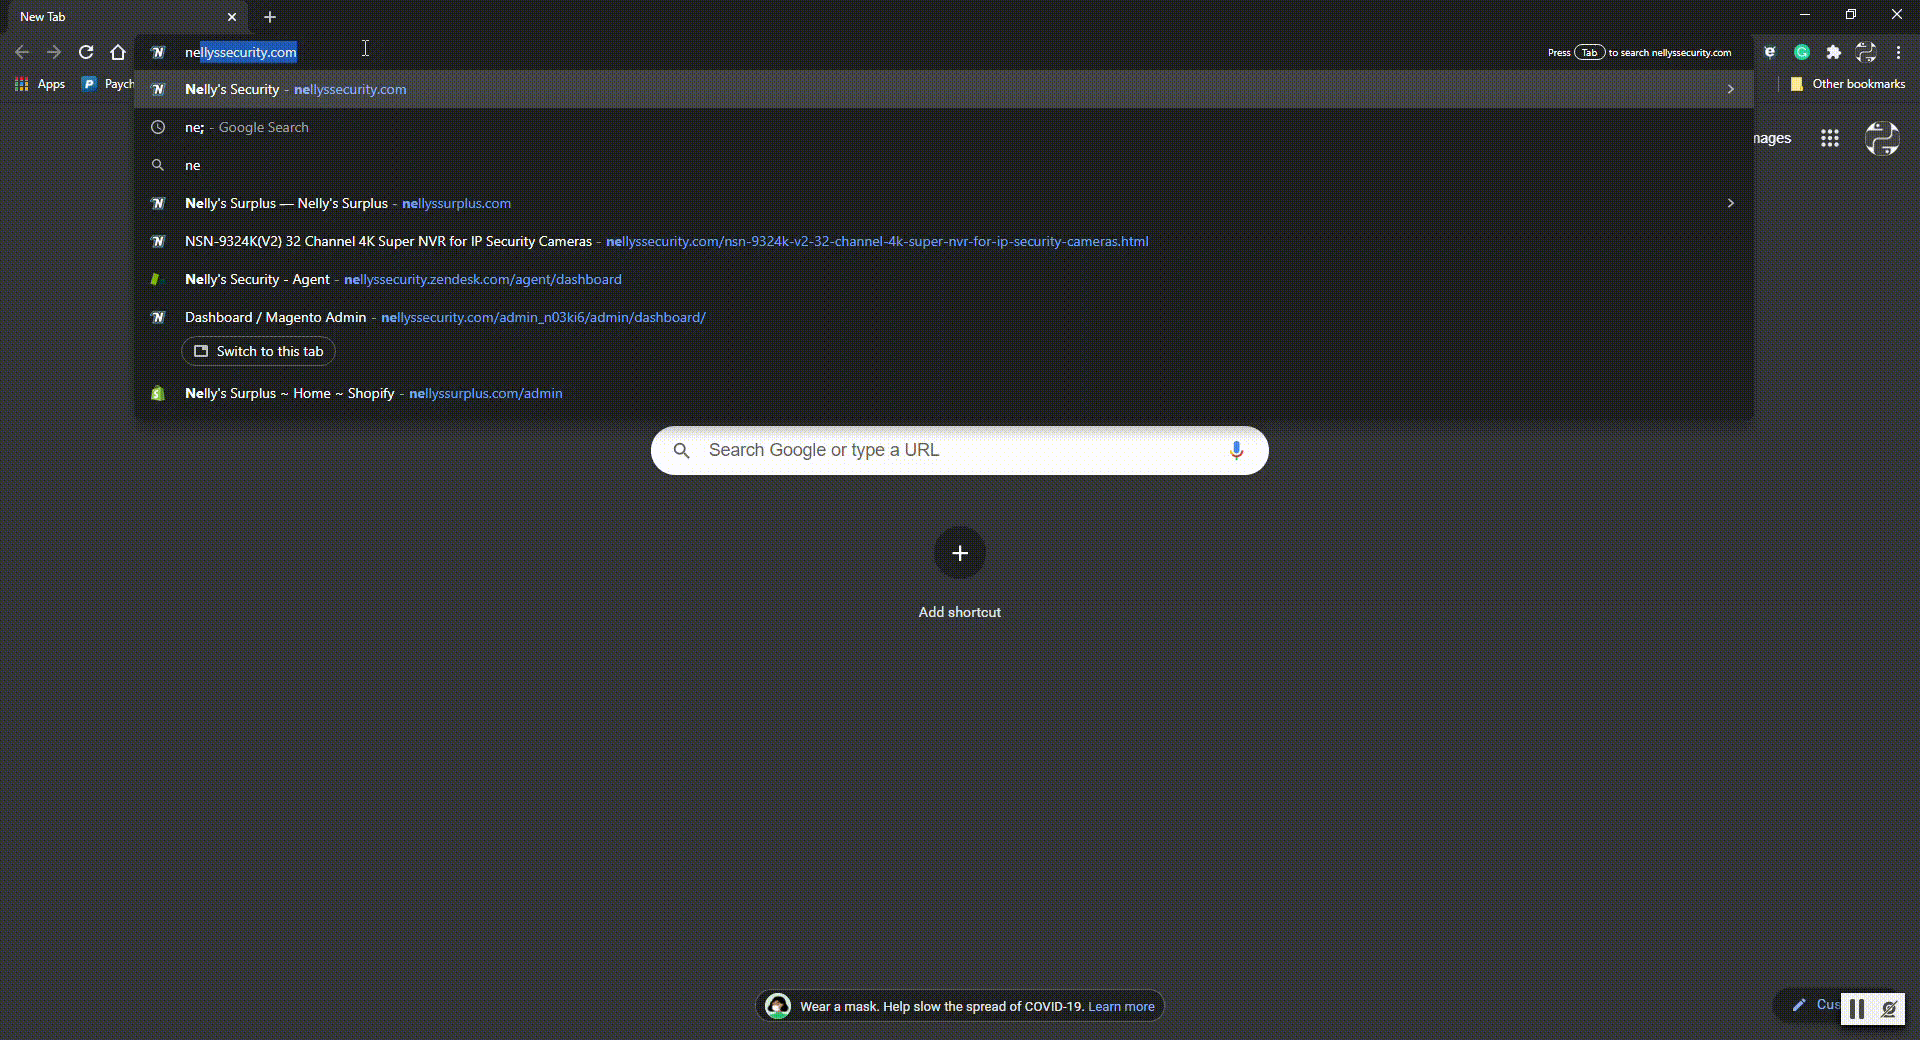Select Nelly's Surplus Home Shopify suggestion
This screenshot has height=1040, width=1920.
[944, 393]
